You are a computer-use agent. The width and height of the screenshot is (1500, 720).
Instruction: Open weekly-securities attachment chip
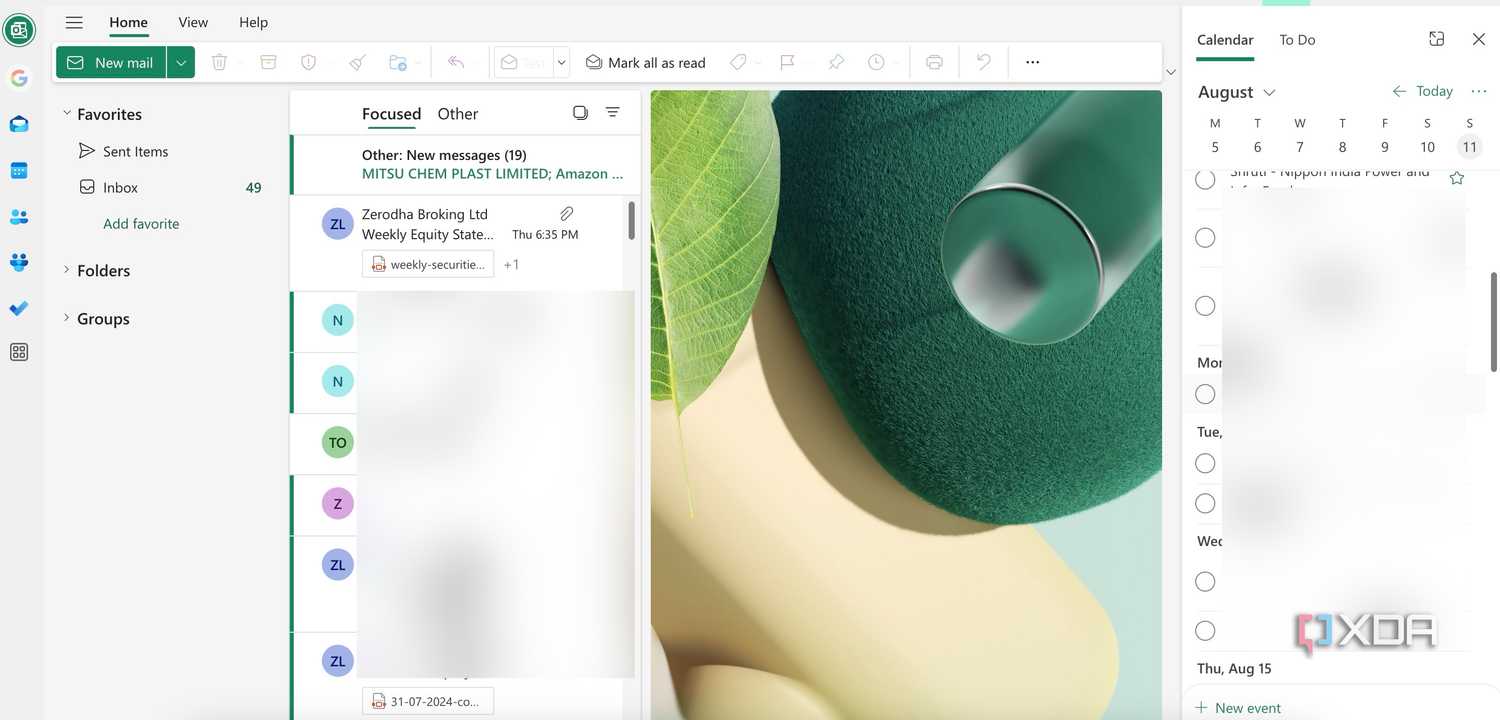[x=428, y=264]
